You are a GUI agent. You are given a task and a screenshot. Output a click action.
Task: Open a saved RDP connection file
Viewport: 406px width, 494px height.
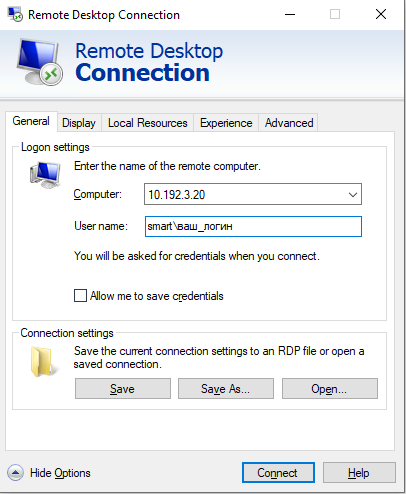click(330, 389)
